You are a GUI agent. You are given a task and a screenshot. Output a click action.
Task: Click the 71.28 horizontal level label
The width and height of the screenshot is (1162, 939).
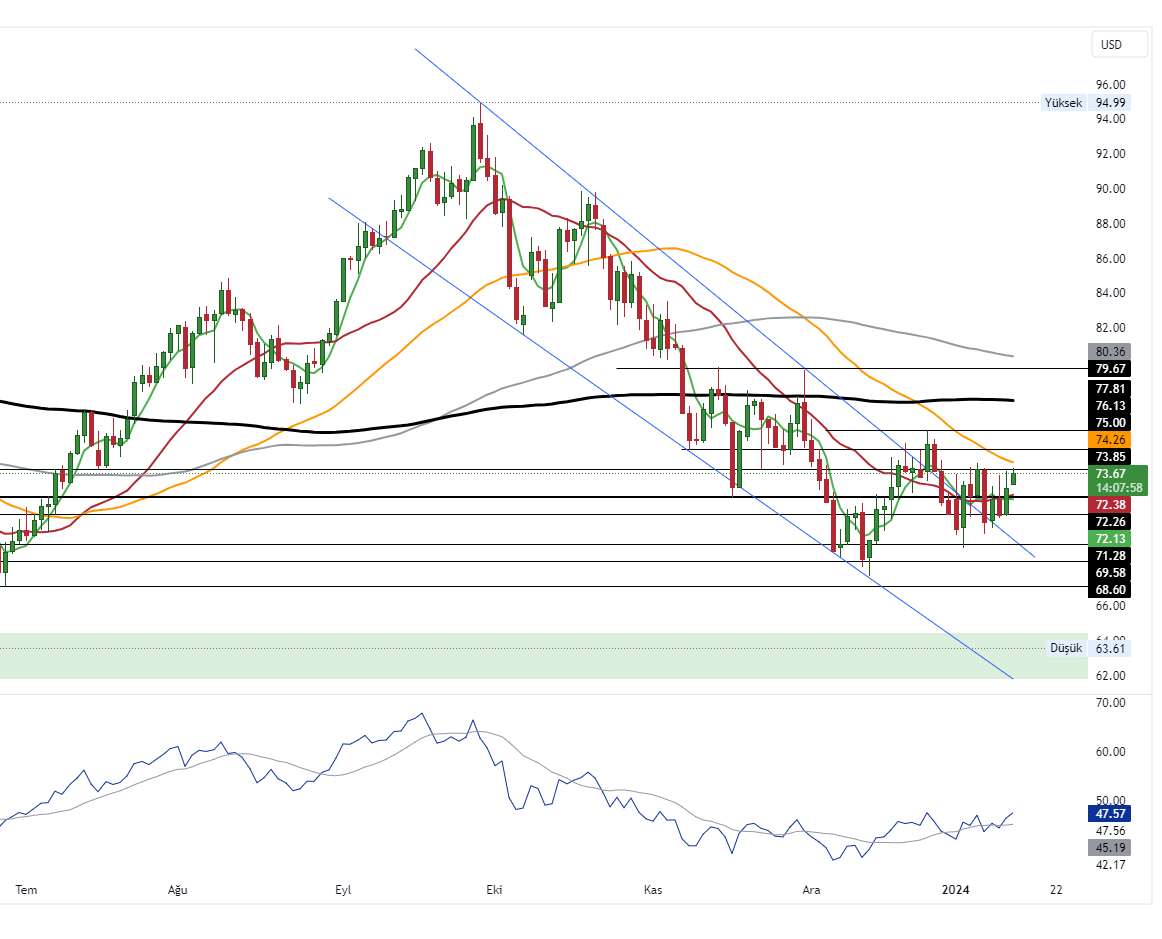1111,555
